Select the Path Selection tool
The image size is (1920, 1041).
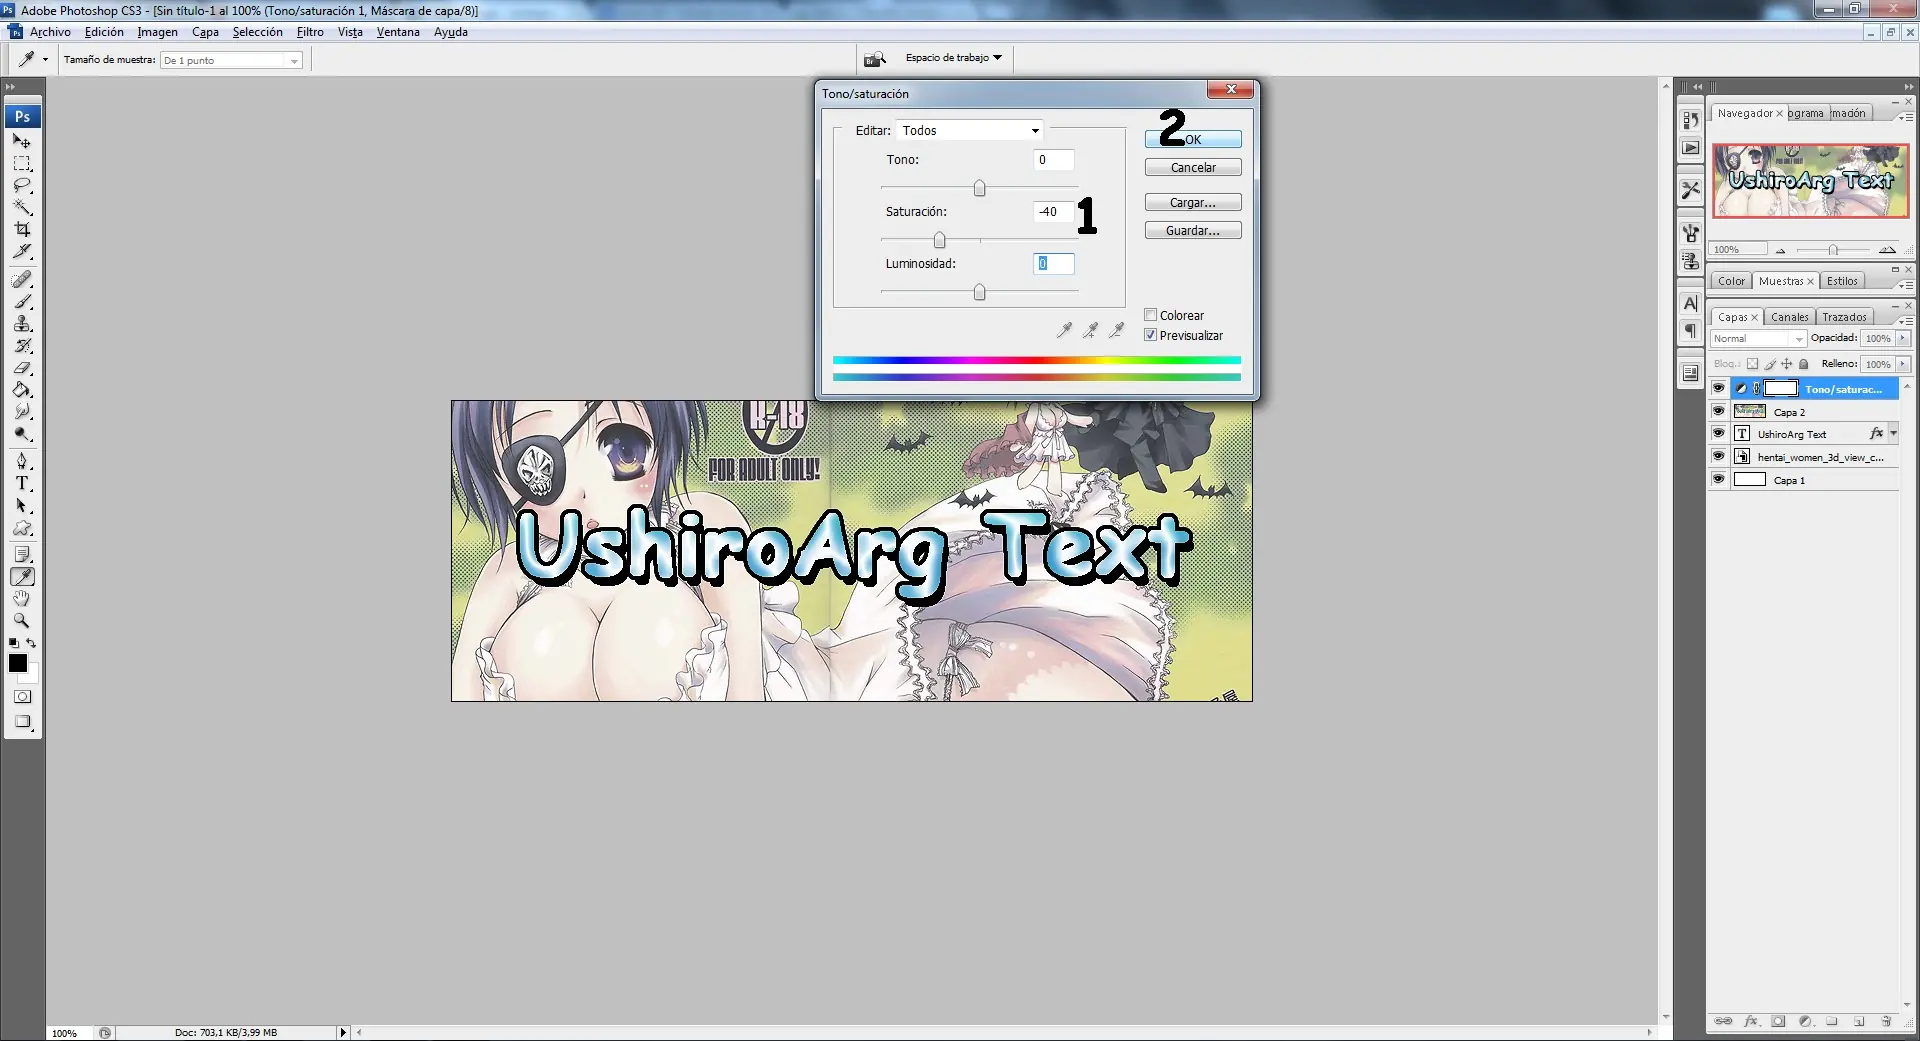(22, 505)
